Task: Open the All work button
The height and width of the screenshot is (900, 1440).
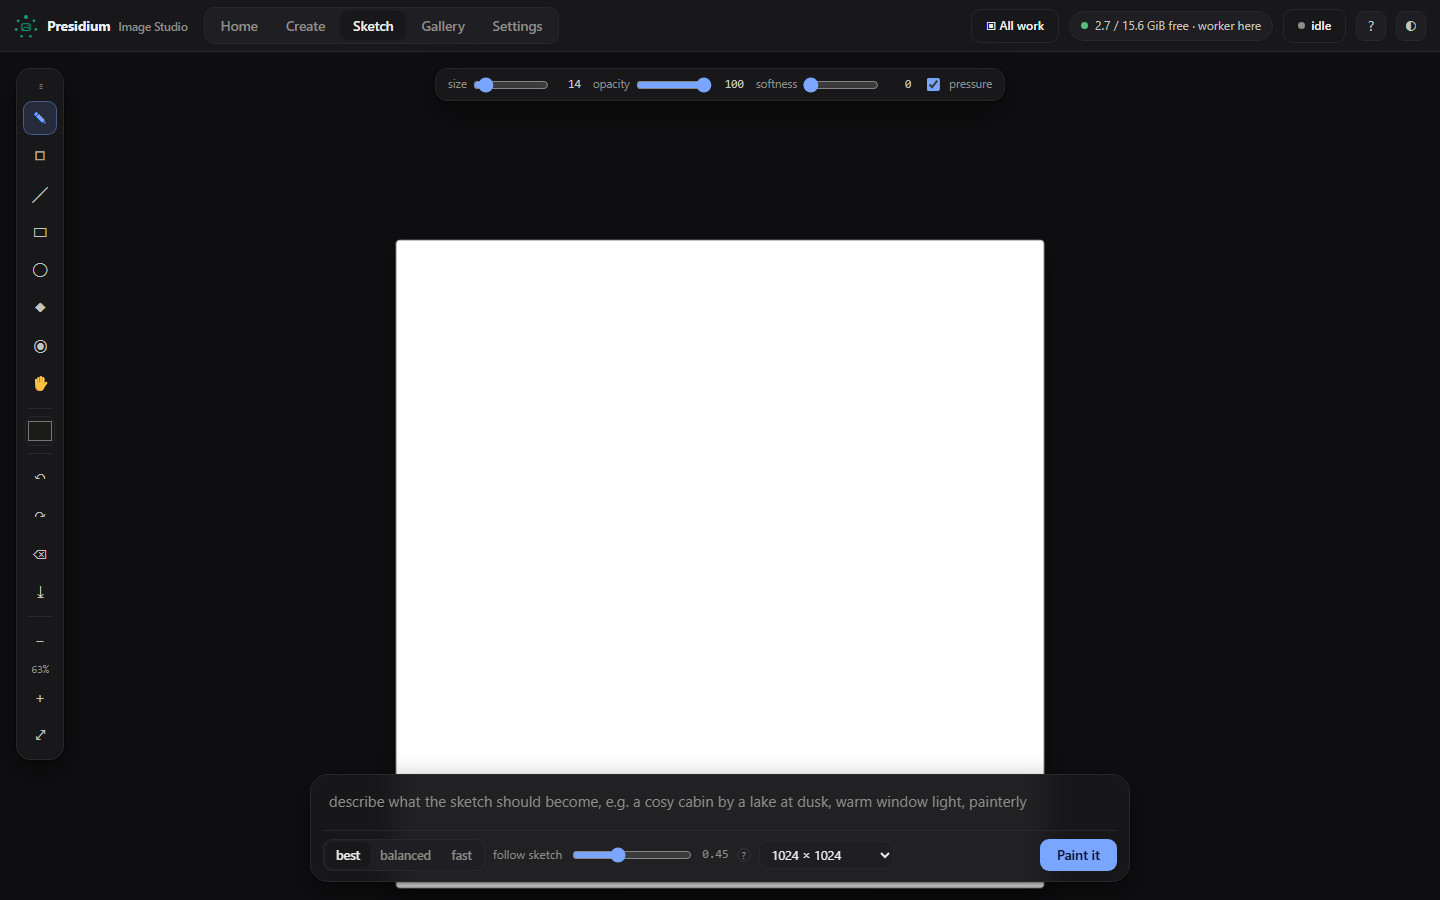Action: tap(1015, 26)
